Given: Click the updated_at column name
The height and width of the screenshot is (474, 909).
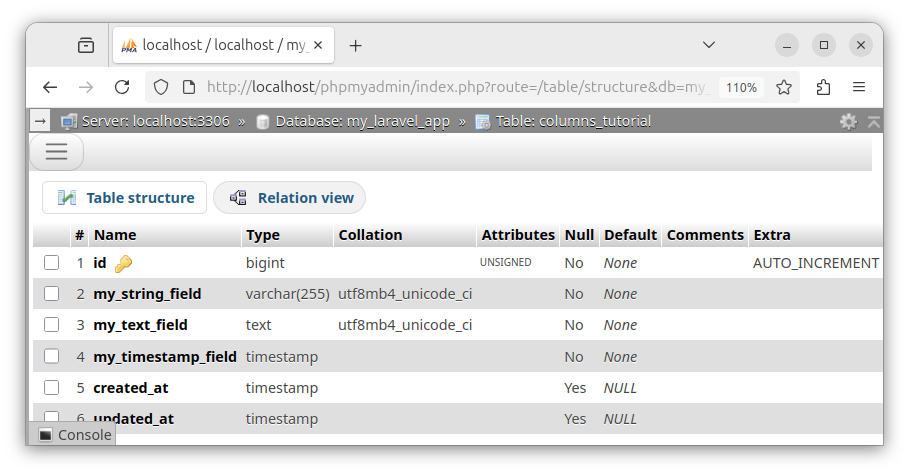Looking at the screenshot, I should [x=133, y=419].
